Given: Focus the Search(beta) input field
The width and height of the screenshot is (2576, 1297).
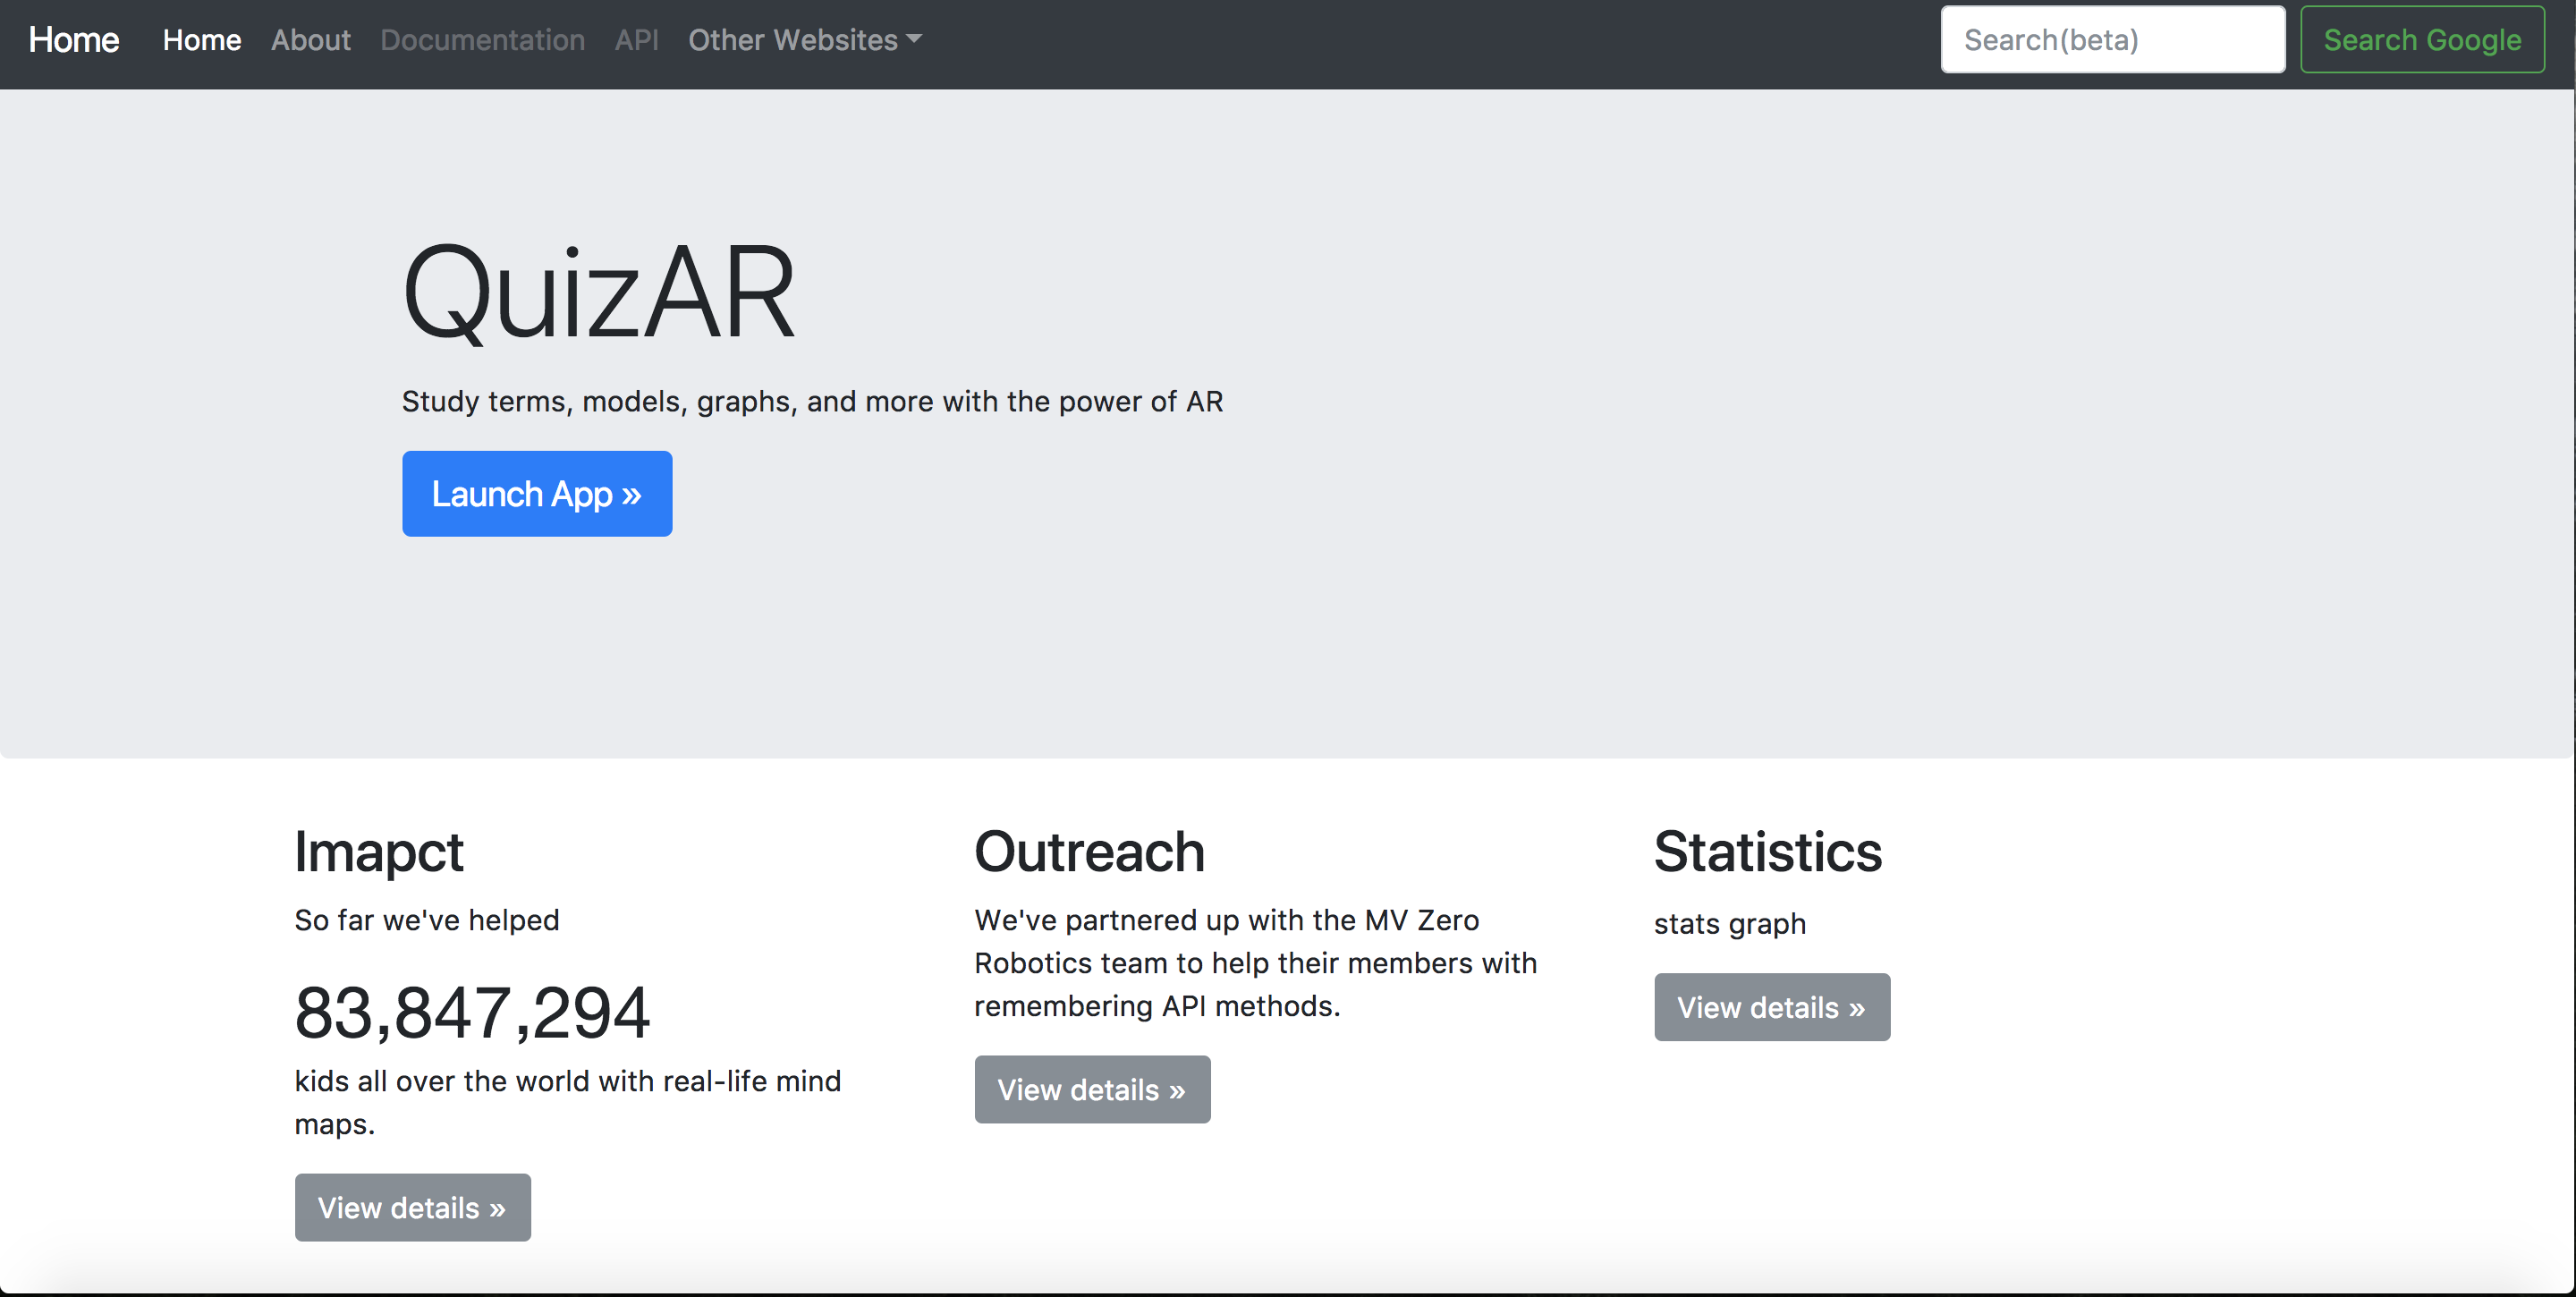Looking at the screenshot, I should (2112, 40).
